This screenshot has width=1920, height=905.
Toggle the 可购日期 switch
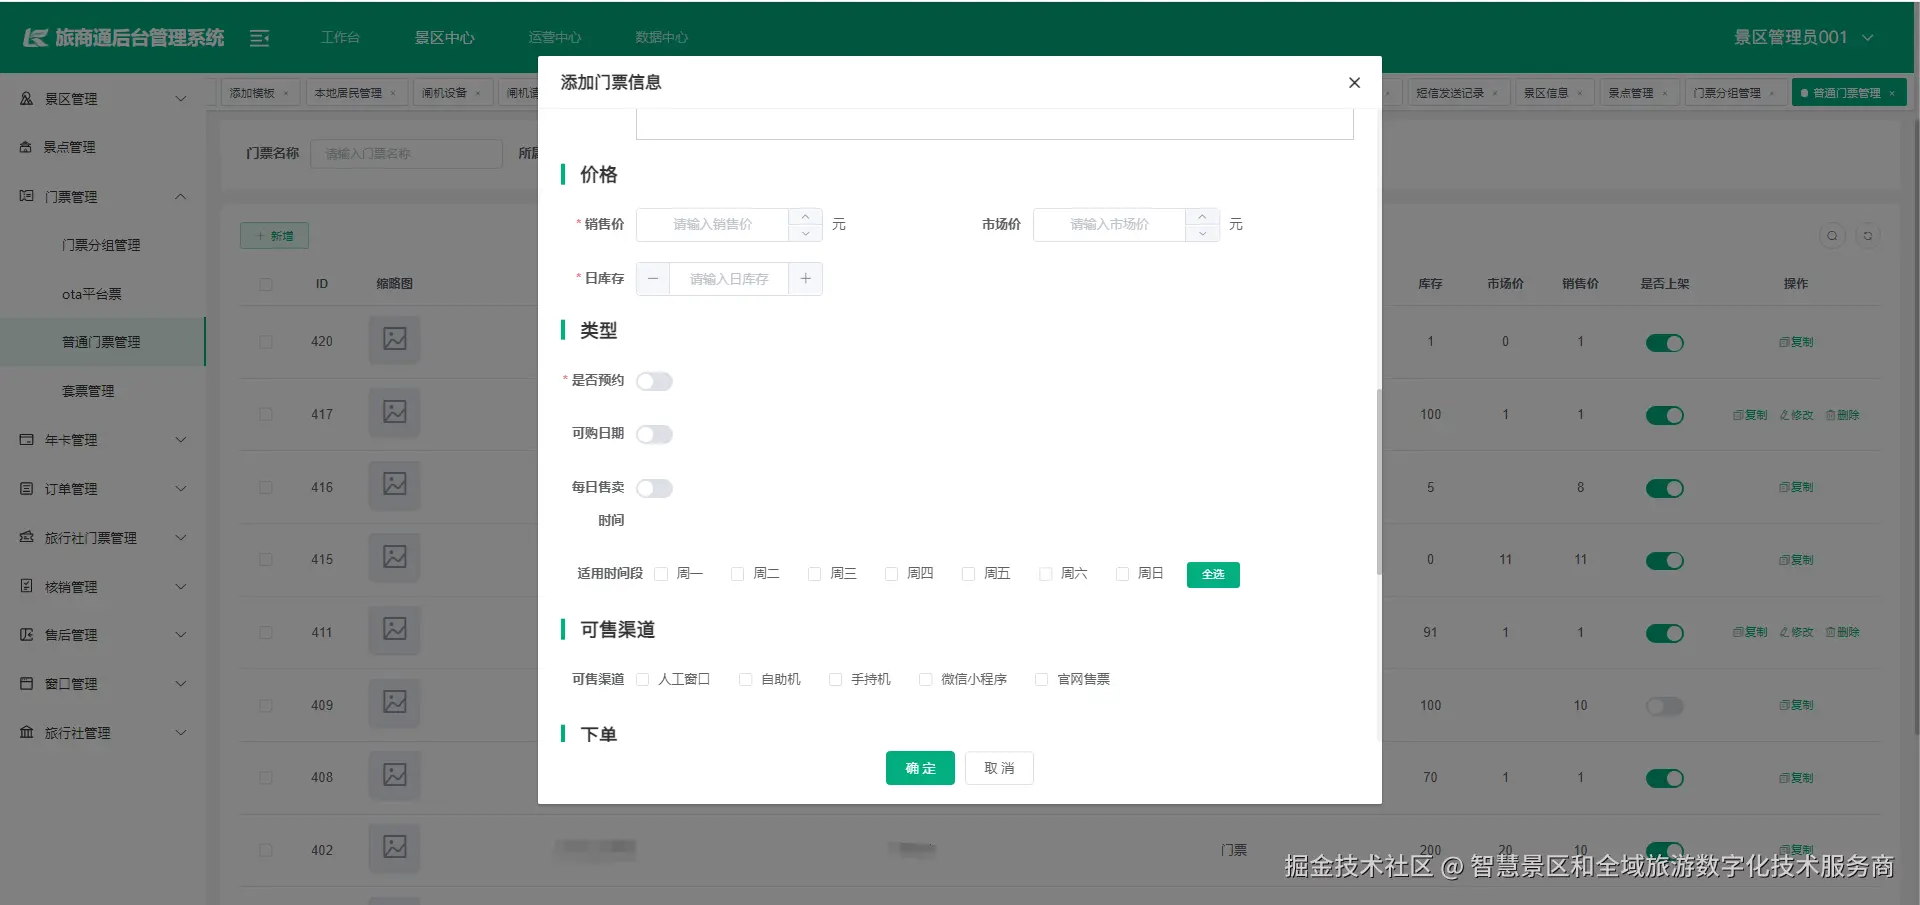click(x=655, y=434)
